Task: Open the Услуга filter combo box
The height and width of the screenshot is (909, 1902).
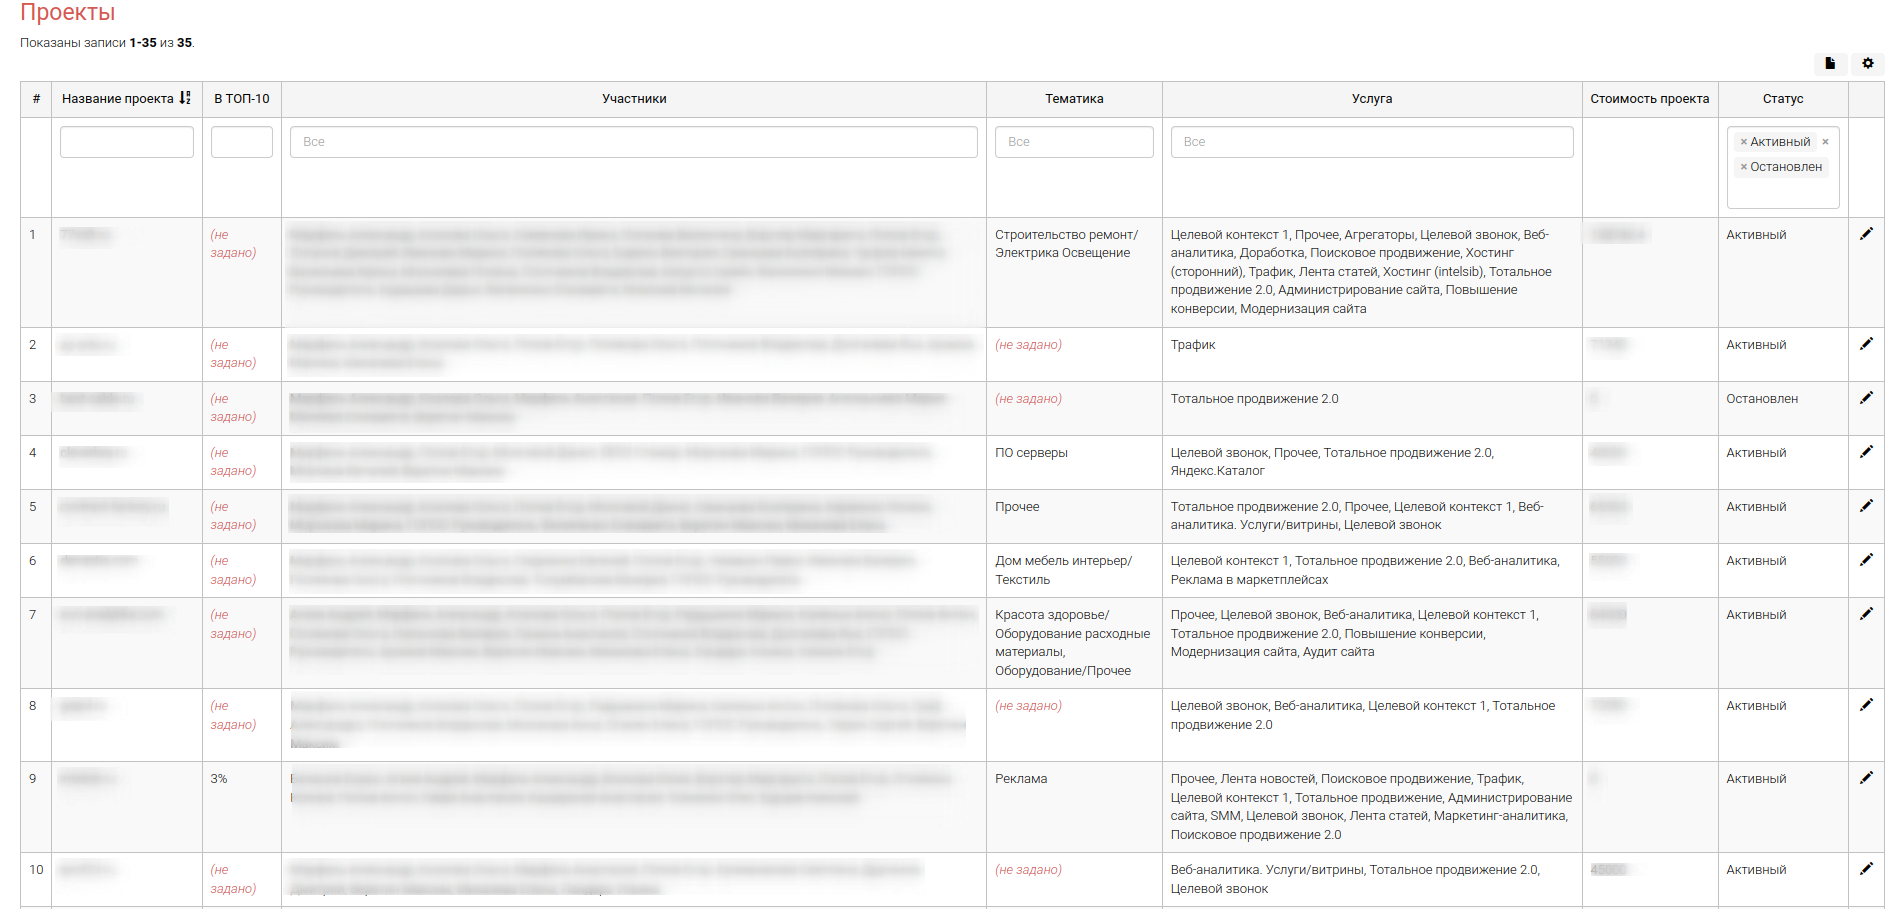Action: tap(1371, 142)
